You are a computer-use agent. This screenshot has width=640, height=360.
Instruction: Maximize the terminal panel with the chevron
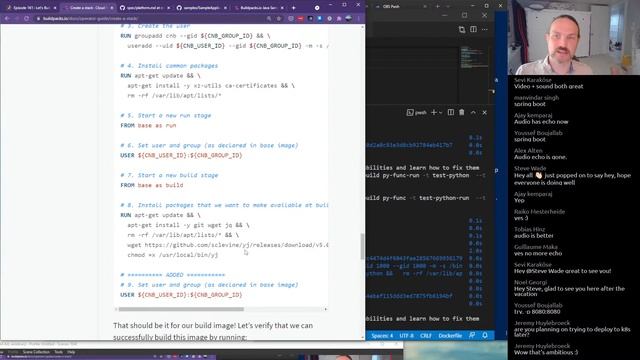click(x=473, y=112)
